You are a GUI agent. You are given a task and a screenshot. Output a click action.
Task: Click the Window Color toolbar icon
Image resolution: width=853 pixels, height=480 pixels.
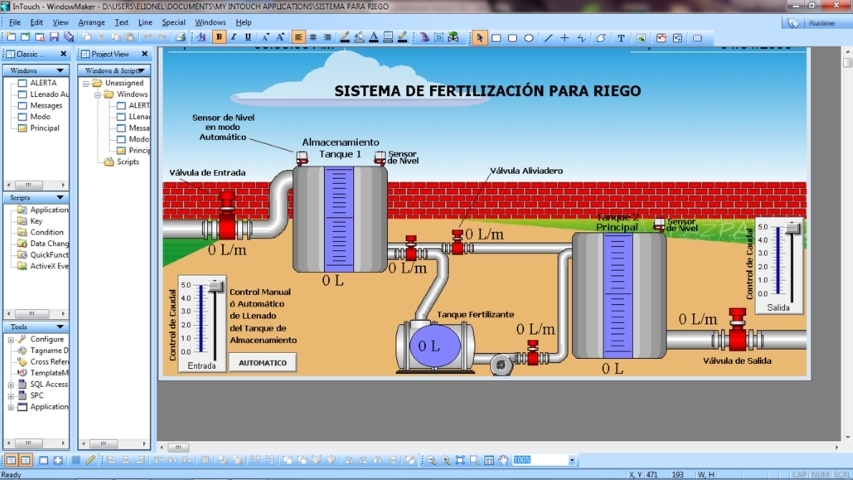click(388, 38)
